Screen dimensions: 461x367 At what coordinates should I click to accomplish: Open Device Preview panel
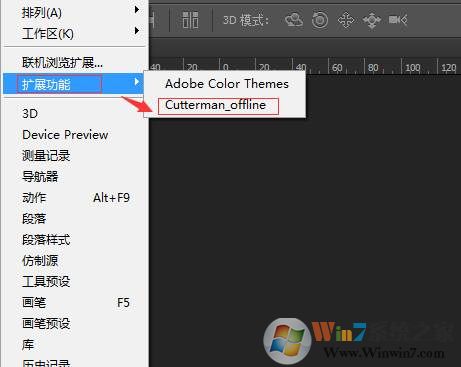(75, 135)
